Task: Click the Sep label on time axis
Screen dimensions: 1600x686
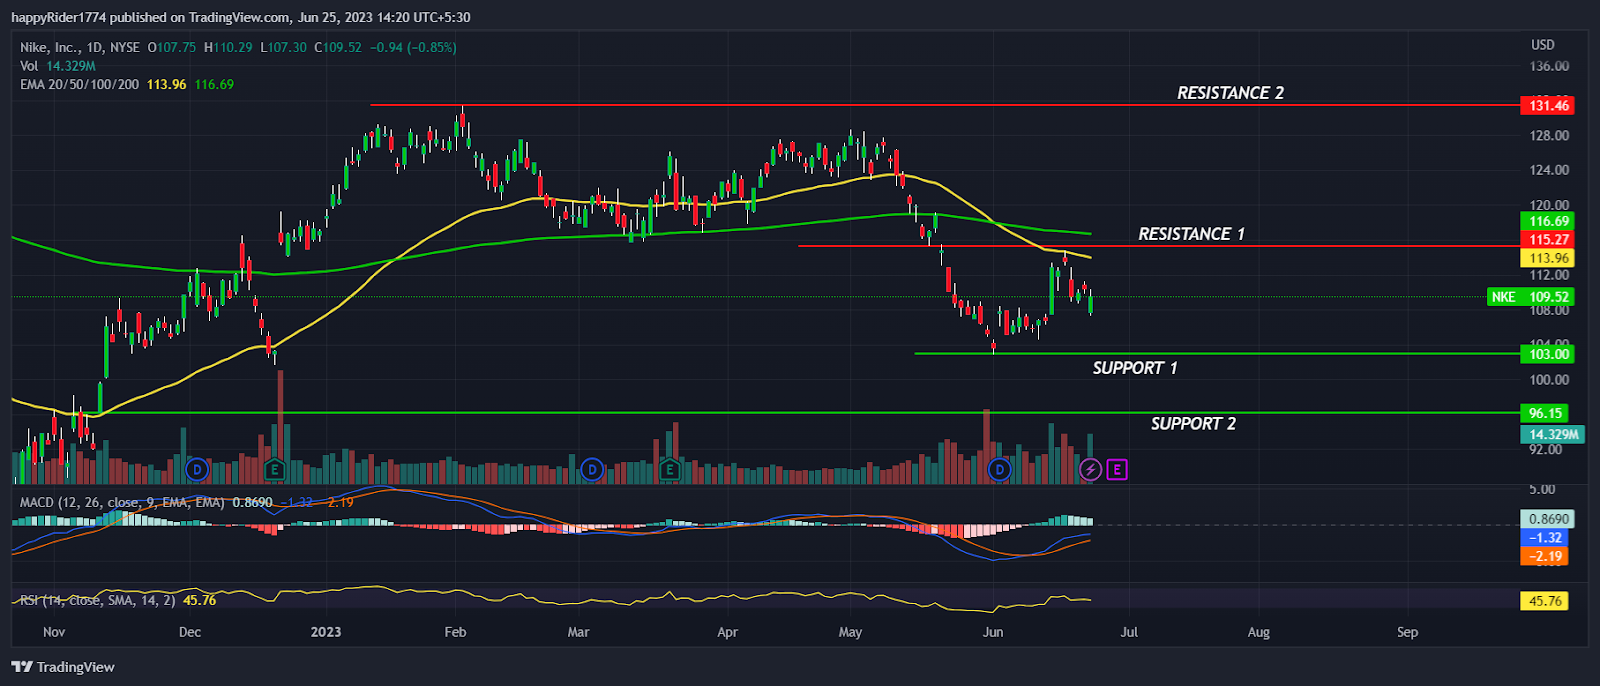Action: click(x=1407, y=632)
